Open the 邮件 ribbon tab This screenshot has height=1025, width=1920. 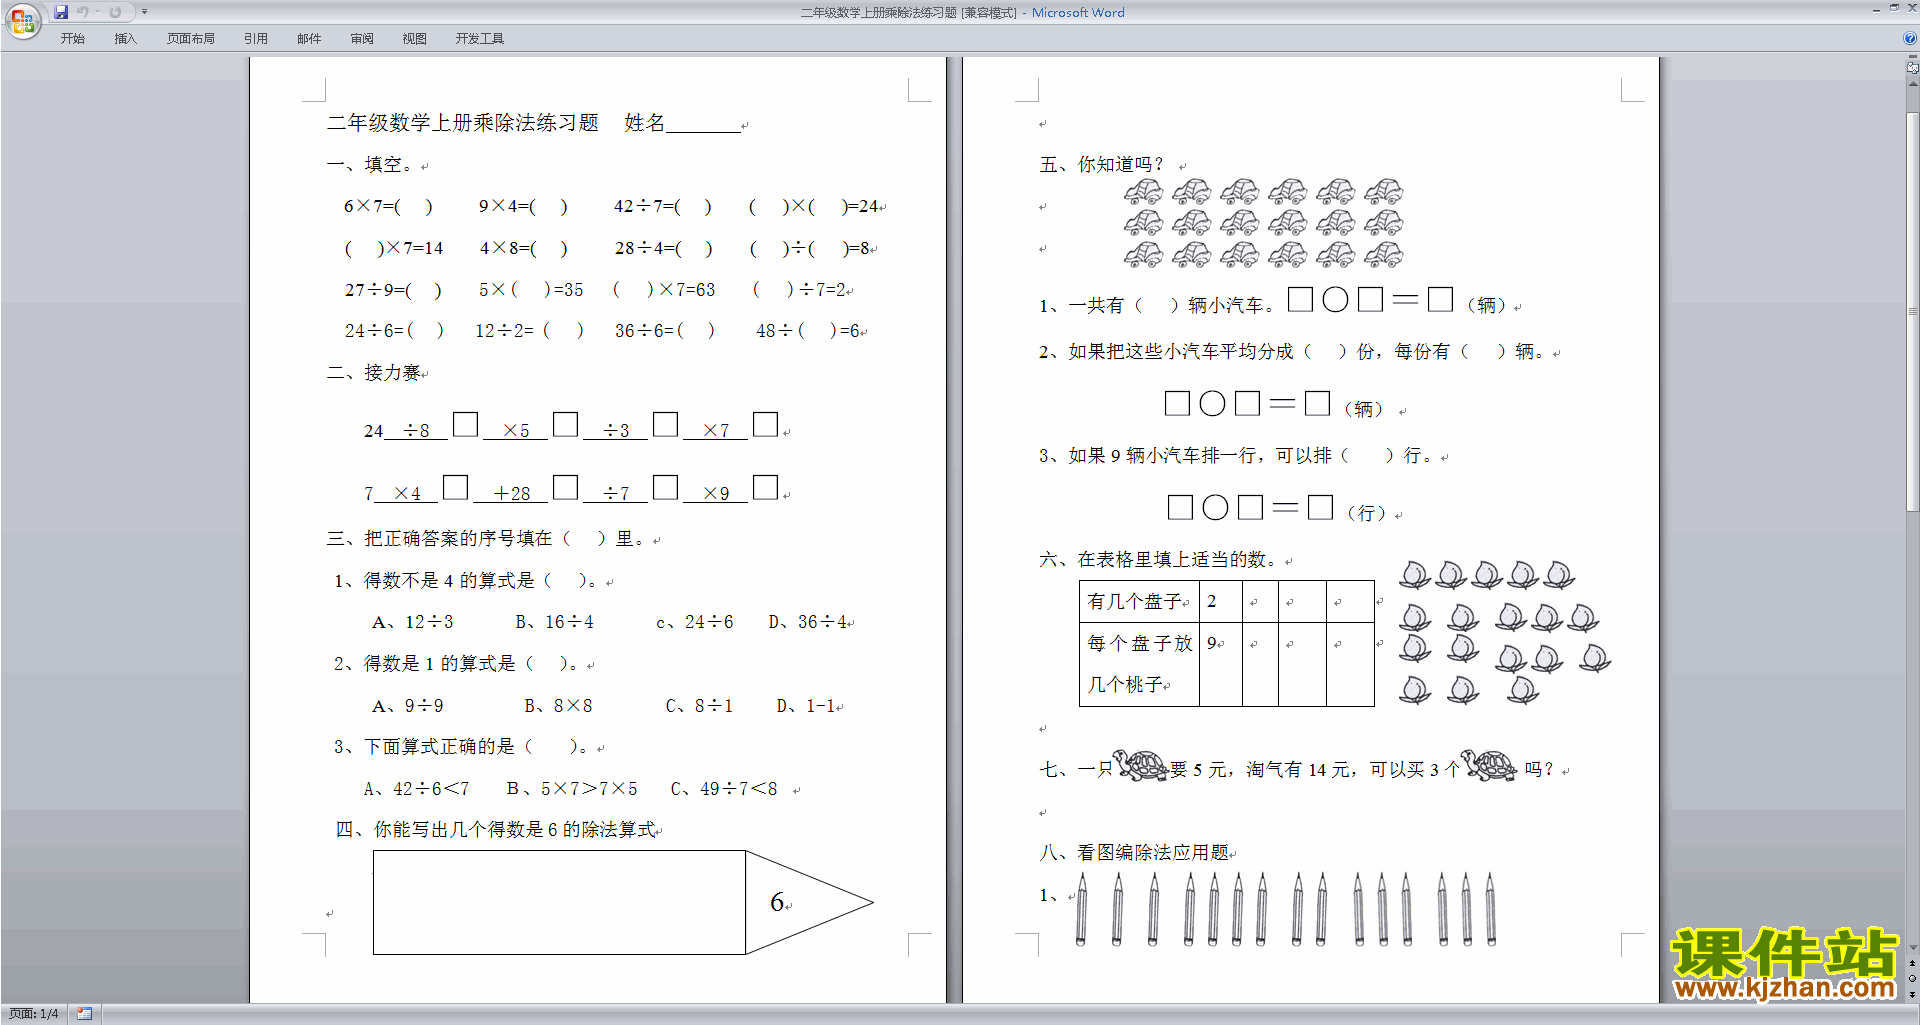pyautogui.click(x=309, y=39)
